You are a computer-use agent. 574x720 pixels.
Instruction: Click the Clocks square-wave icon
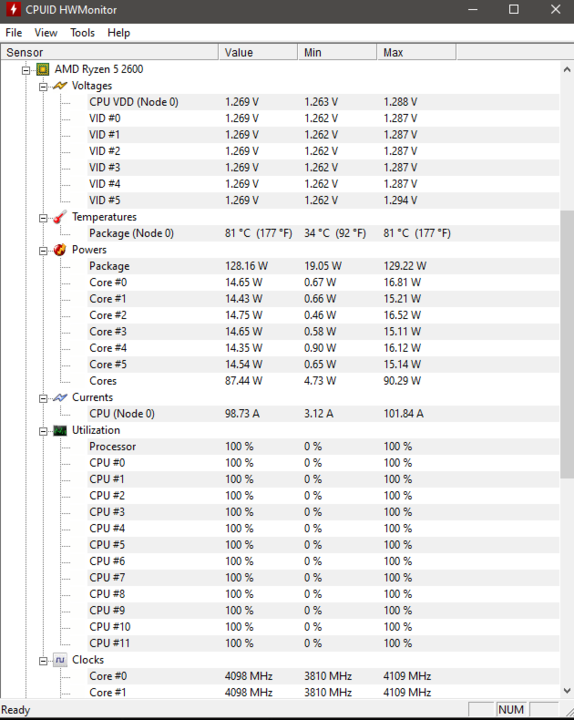pyautogui.click(x=60, y=660)
